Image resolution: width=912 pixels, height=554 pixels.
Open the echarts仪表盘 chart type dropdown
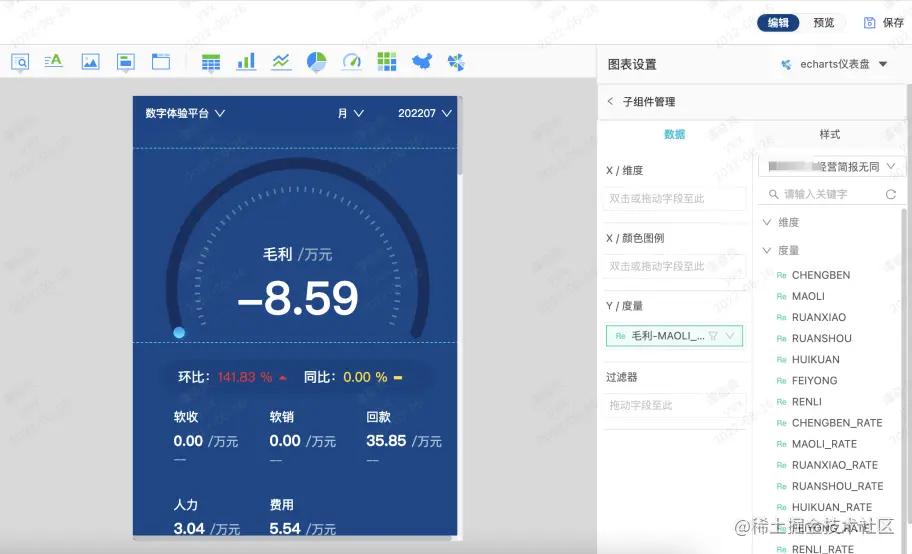point(883,64)
